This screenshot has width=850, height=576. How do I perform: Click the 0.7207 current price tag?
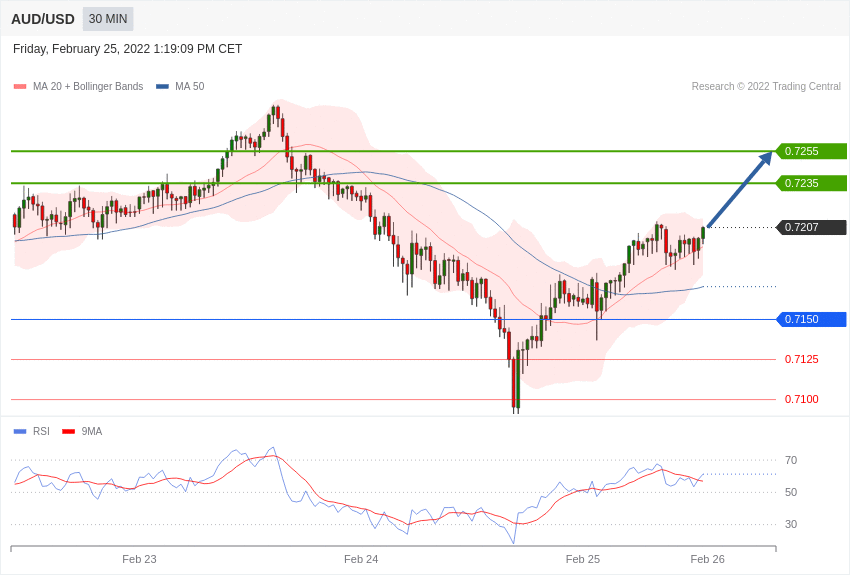[x=811, y=227]
